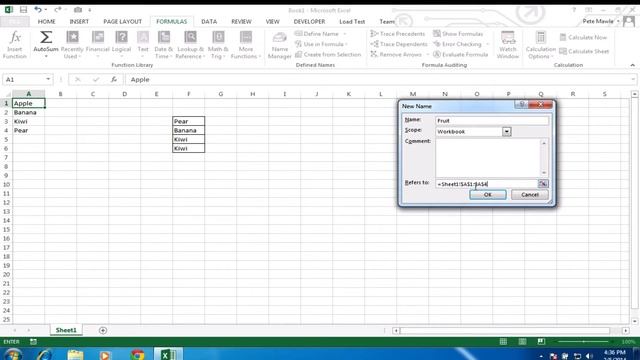
Task: Open Logical functions list
Action: pyautogui.click(x=121, y=44)
